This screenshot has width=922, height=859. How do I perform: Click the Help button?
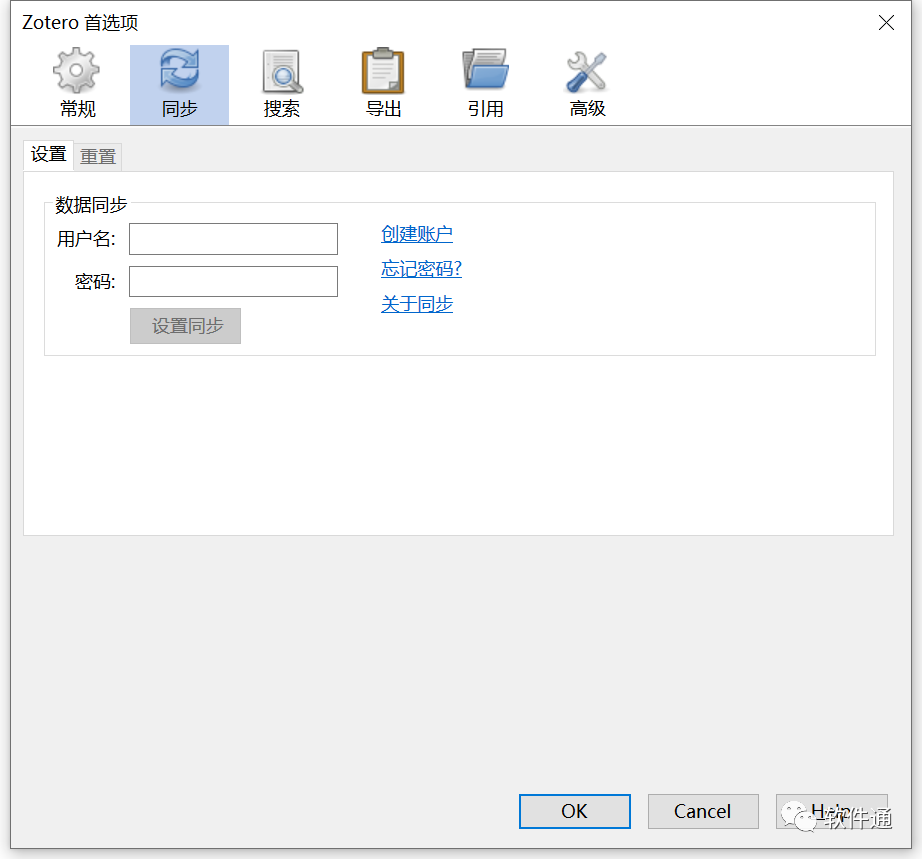(x=831, y=811)
